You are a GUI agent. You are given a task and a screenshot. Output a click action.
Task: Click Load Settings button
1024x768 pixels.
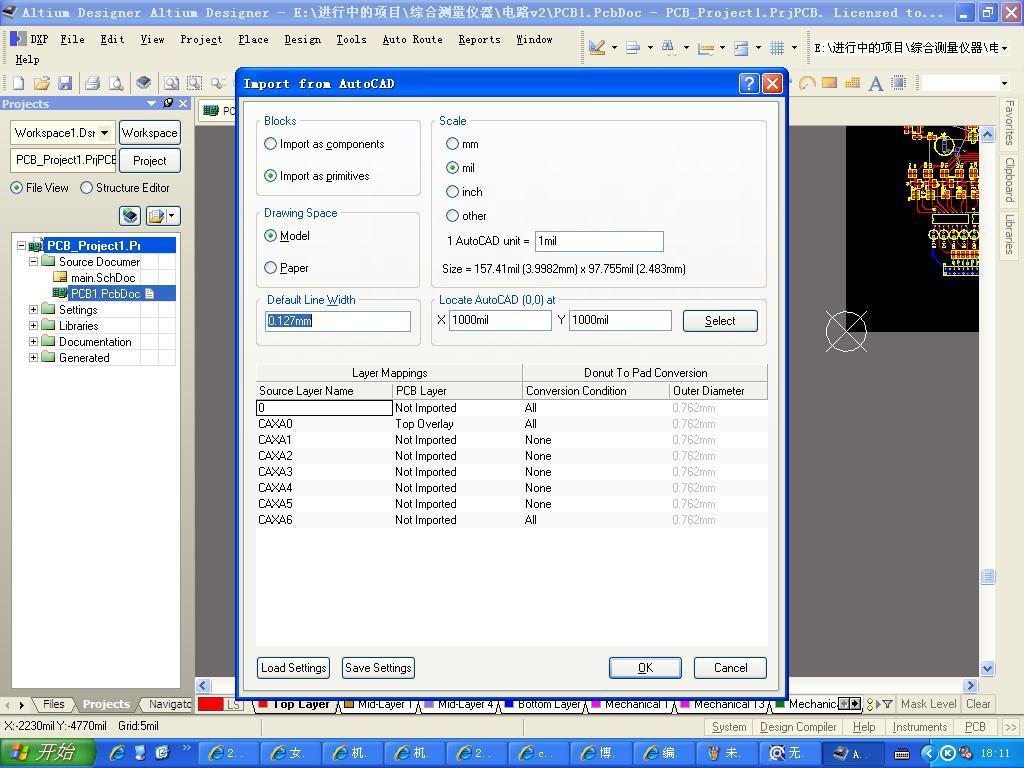(294, 667)
